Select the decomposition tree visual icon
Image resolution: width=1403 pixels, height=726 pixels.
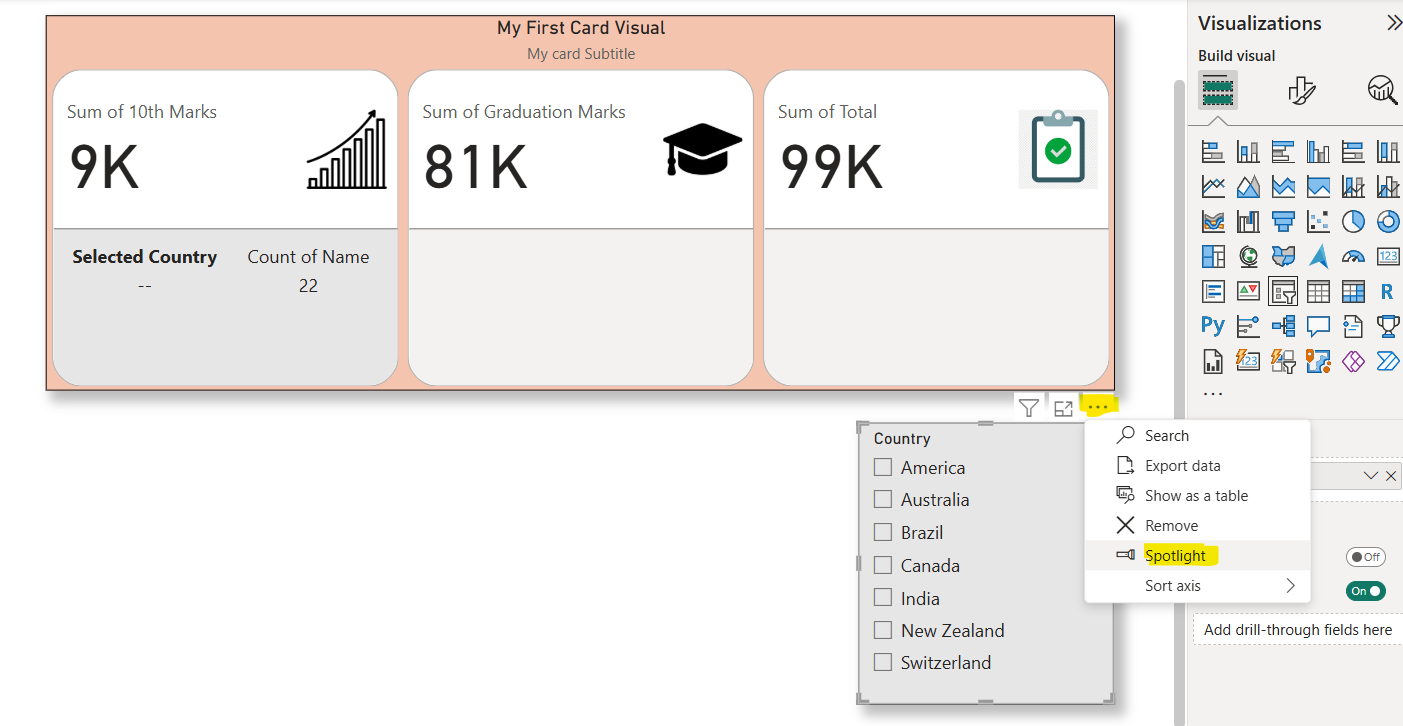(x=1283, y=326)
